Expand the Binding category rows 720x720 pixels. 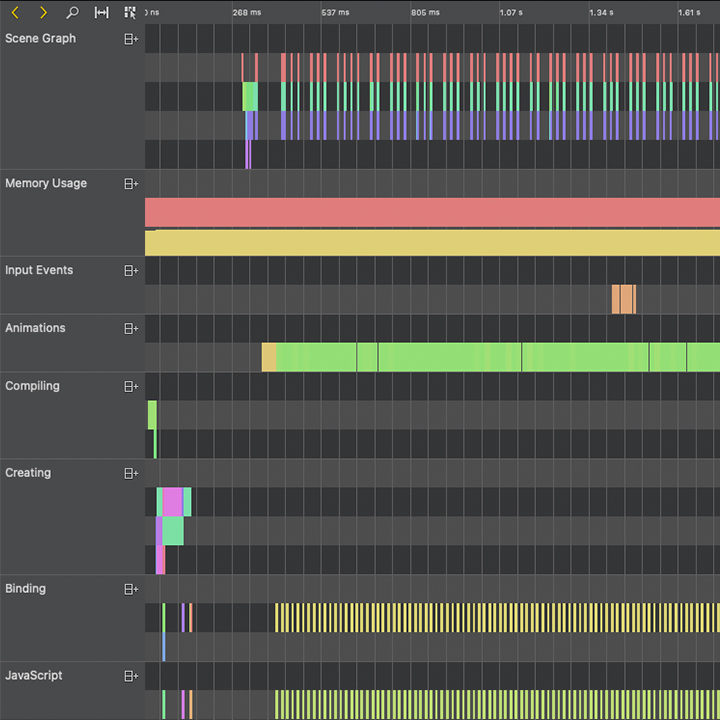tap(130, 590)
